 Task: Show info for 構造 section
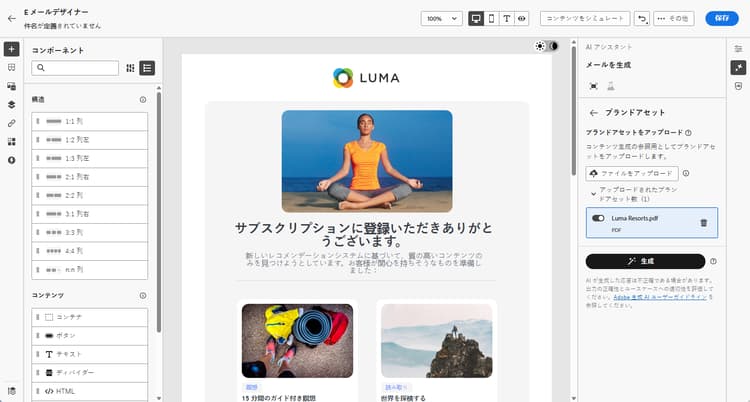point(143,100)
